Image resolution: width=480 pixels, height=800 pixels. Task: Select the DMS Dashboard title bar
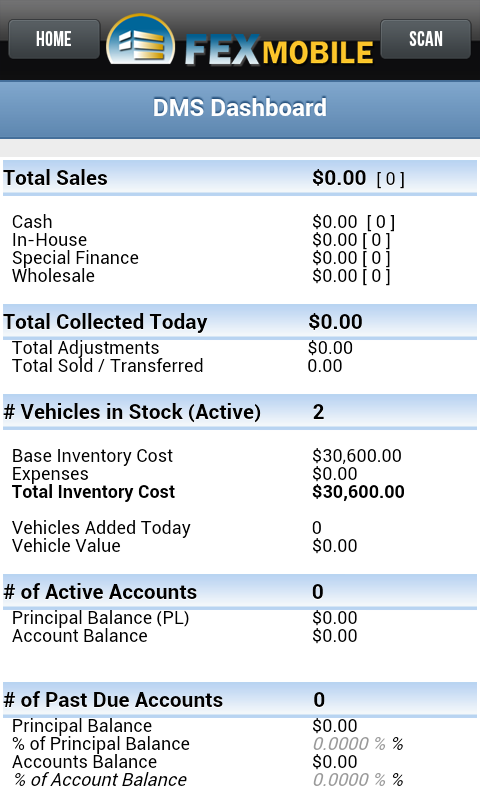pos(240,109)
